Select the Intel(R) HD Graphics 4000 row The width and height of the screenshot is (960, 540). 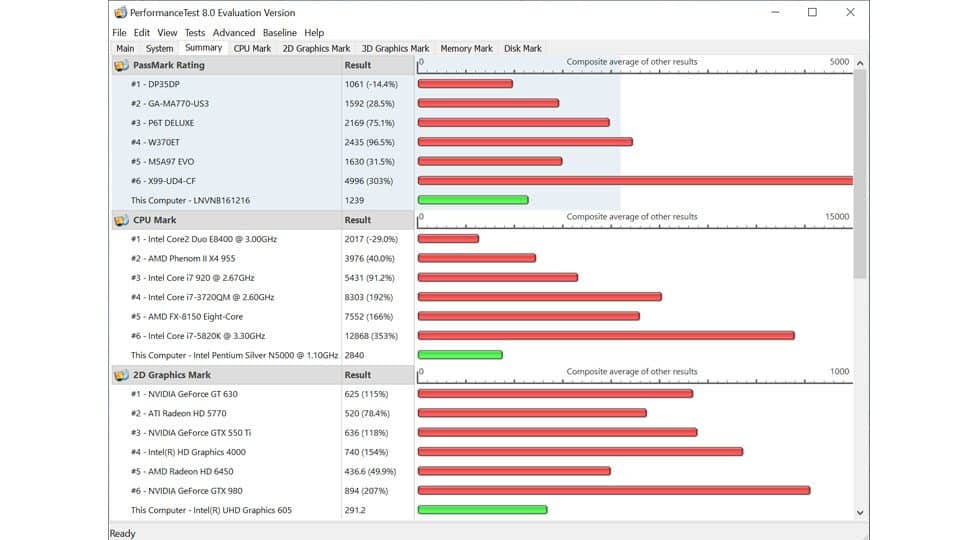click(482, 452)
